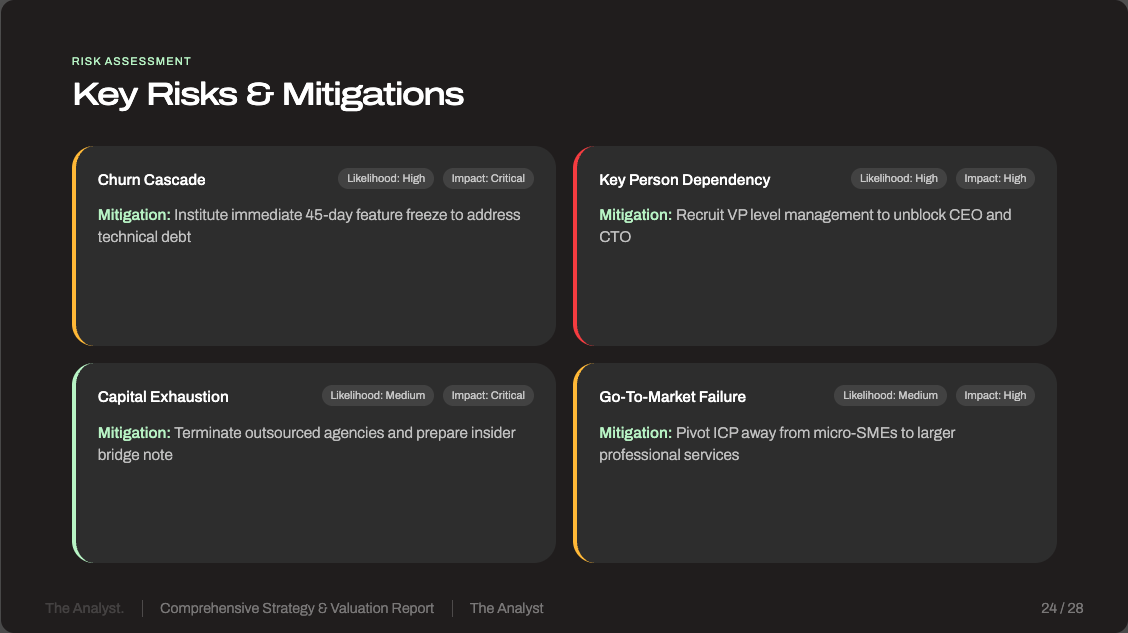
Task: Click 'Likelihood: High' badge in Churn Cascade card
Action: tap(386, 178)
